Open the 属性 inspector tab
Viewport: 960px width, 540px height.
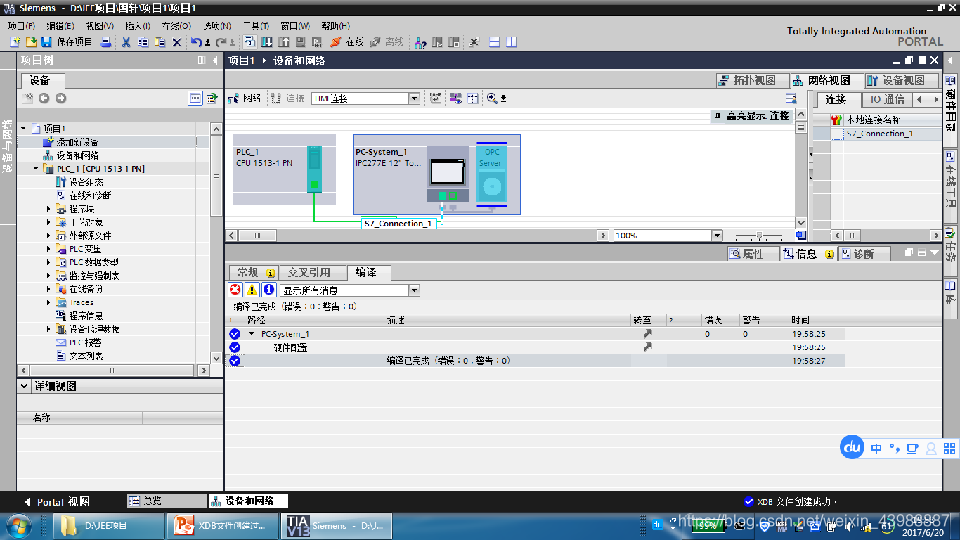[753, 254]
